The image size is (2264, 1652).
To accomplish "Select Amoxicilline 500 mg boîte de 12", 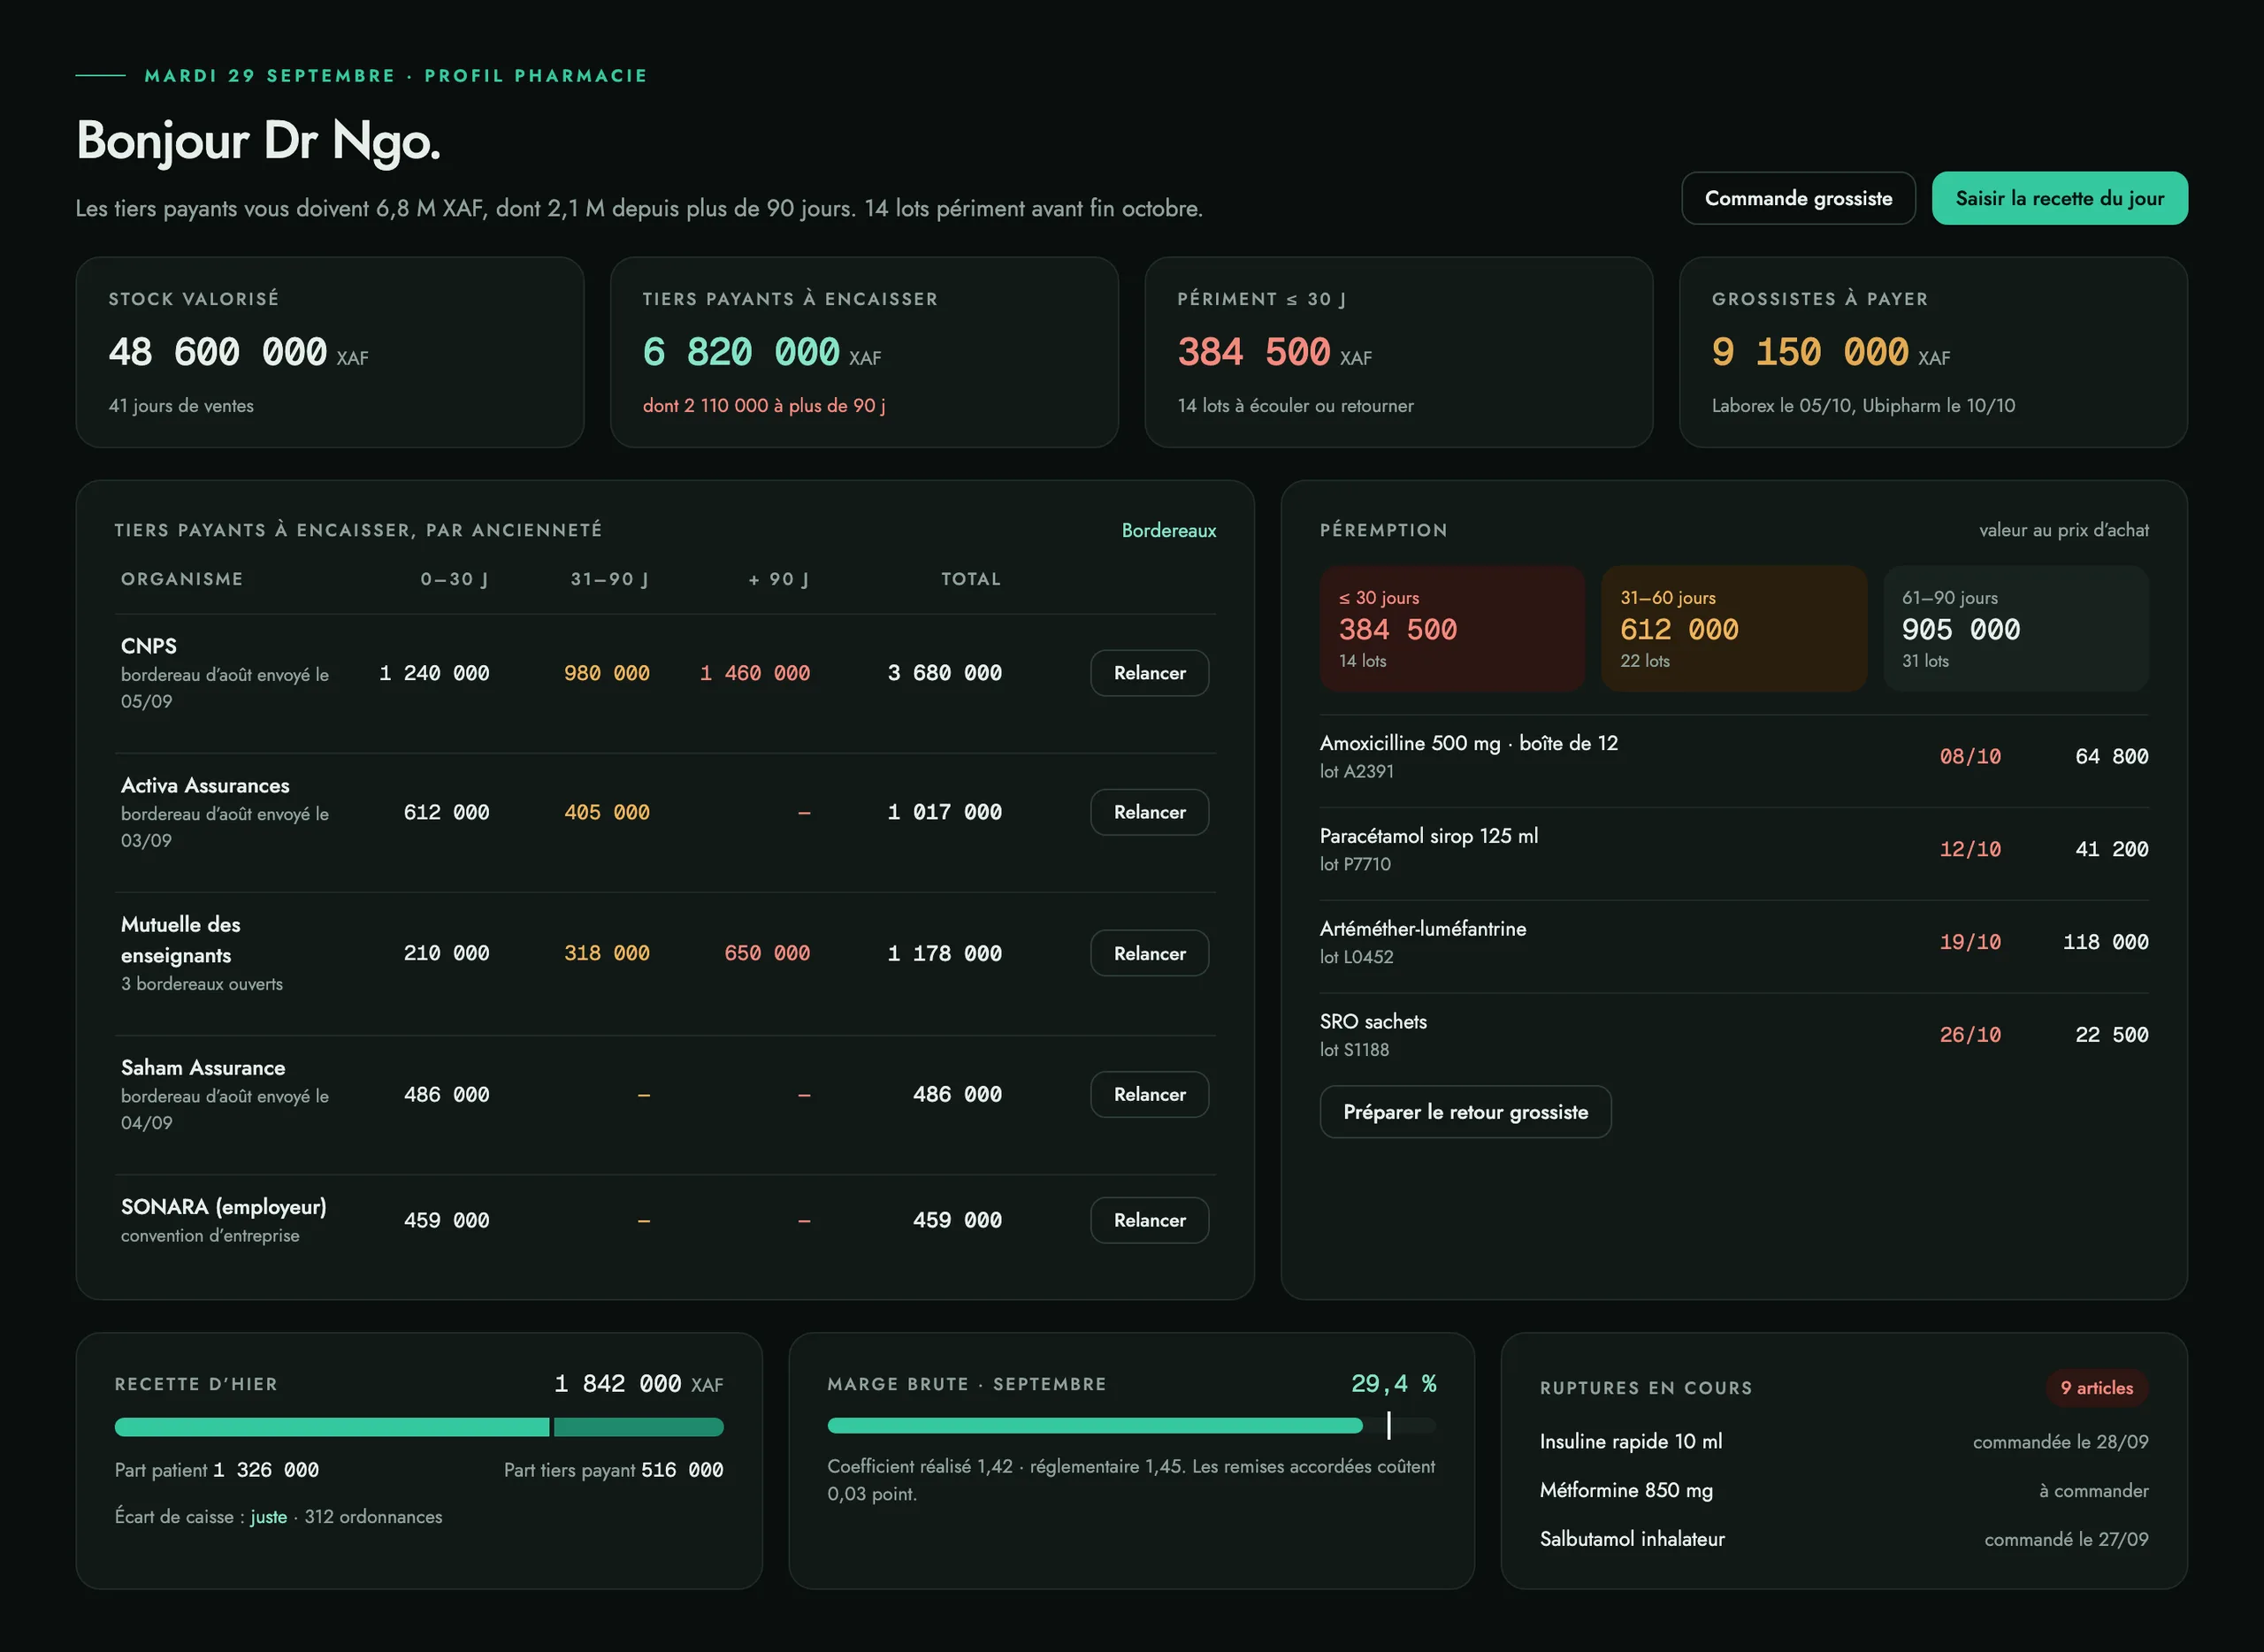I will point(1734,756).
